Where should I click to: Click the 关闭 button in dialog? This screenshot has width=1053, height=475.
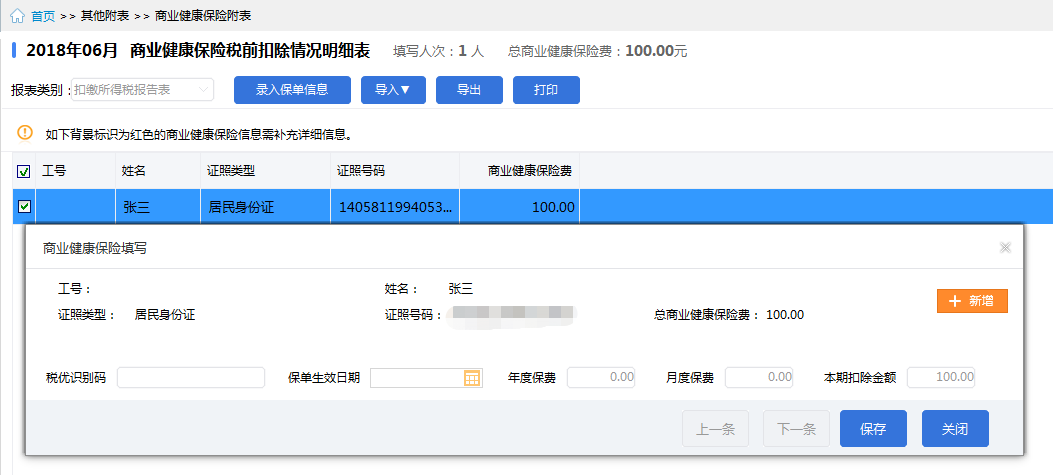click(955, 429)
